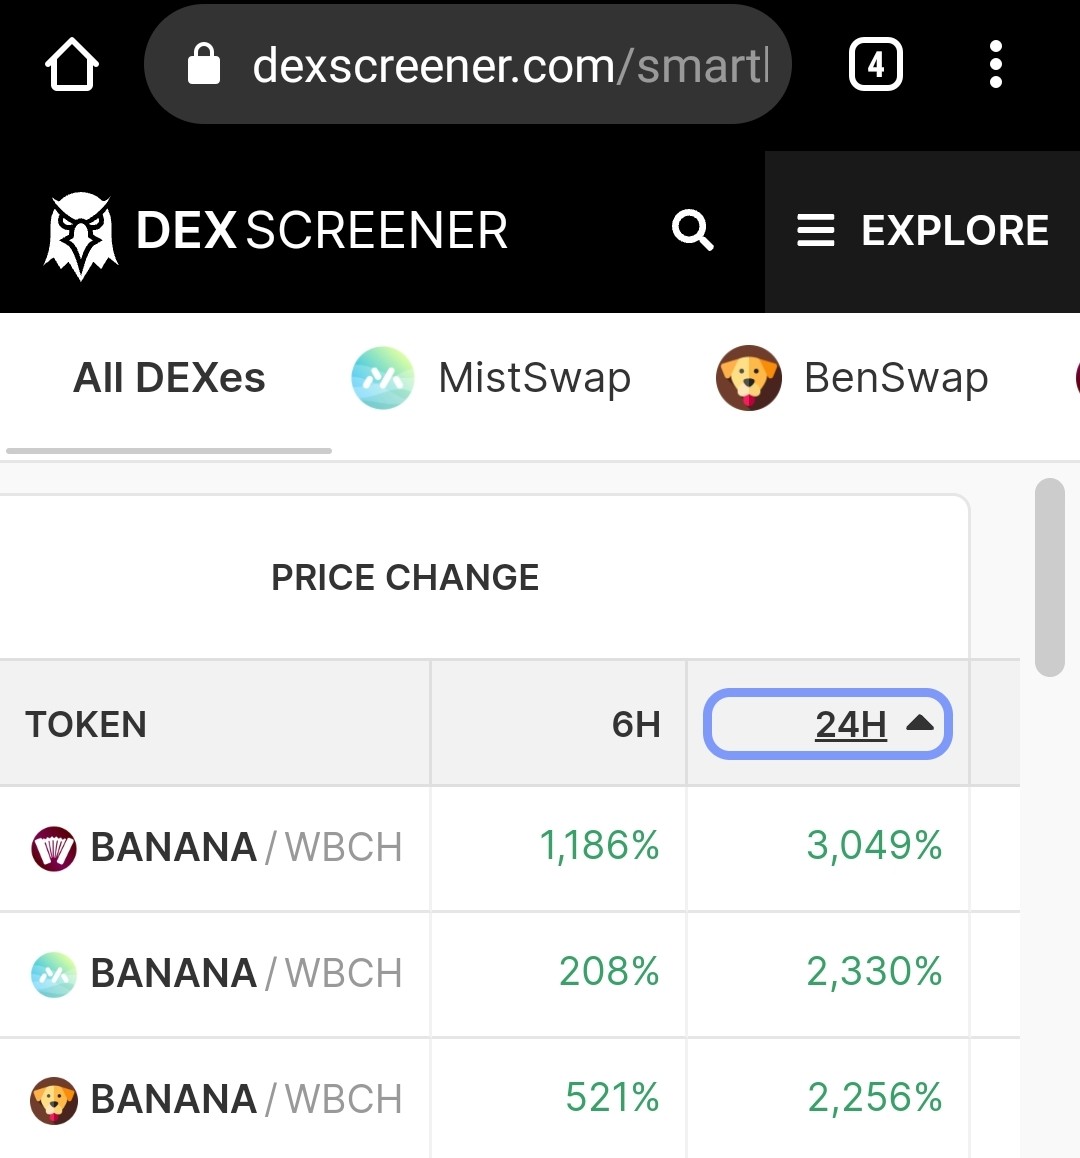Screen dimensions: 1080x1158
Task: Sort table by 6H price change
Action: (x=635, y=724)
